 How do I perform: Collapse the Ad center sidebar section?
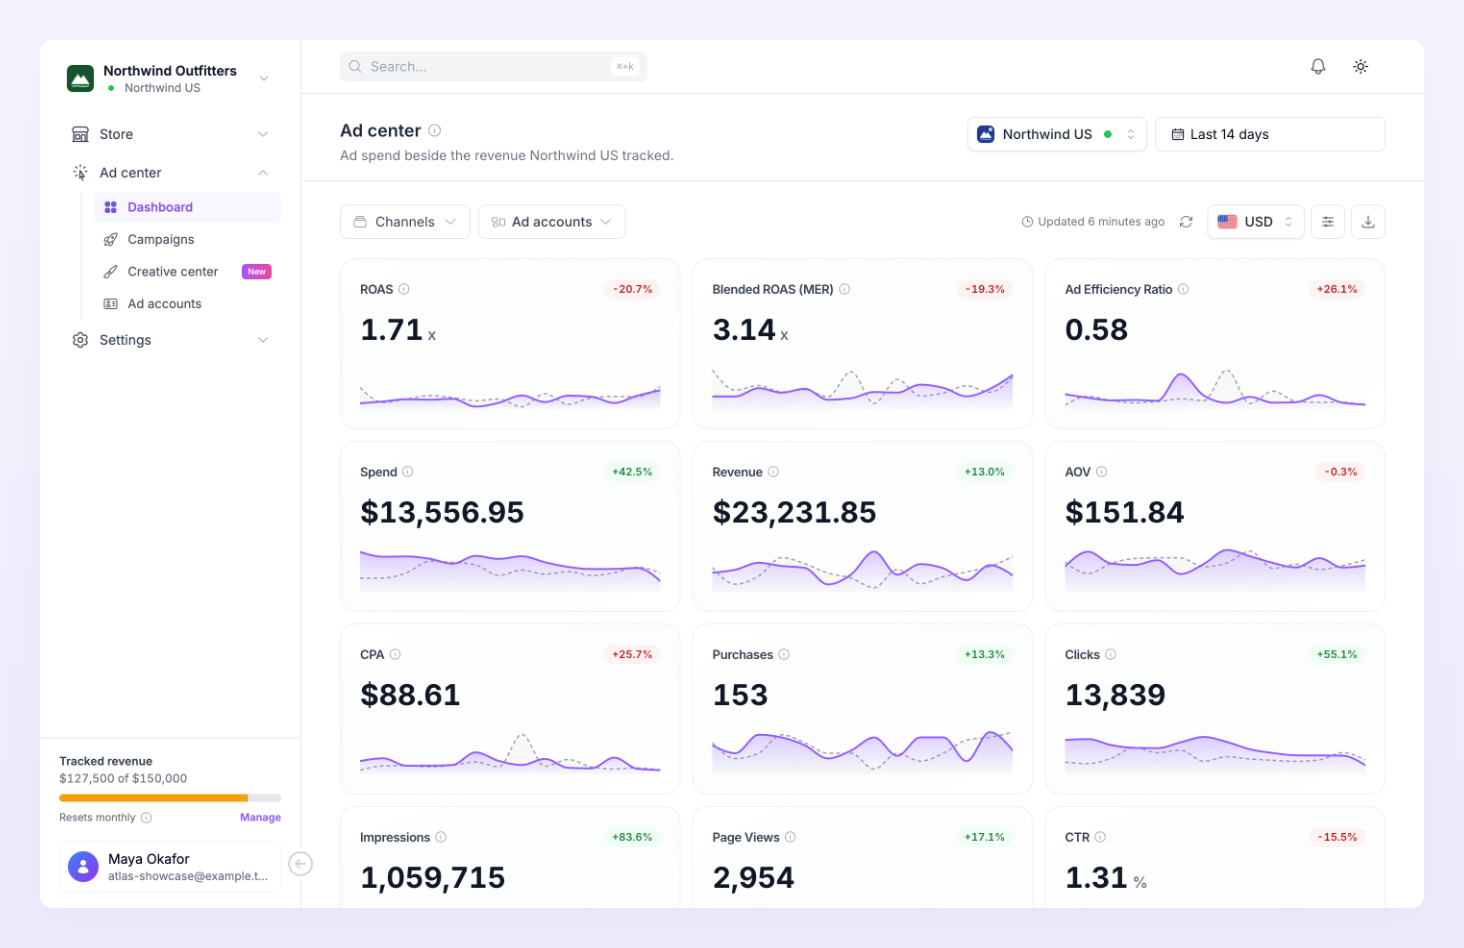pyautogui.click(x=170, y=173)
